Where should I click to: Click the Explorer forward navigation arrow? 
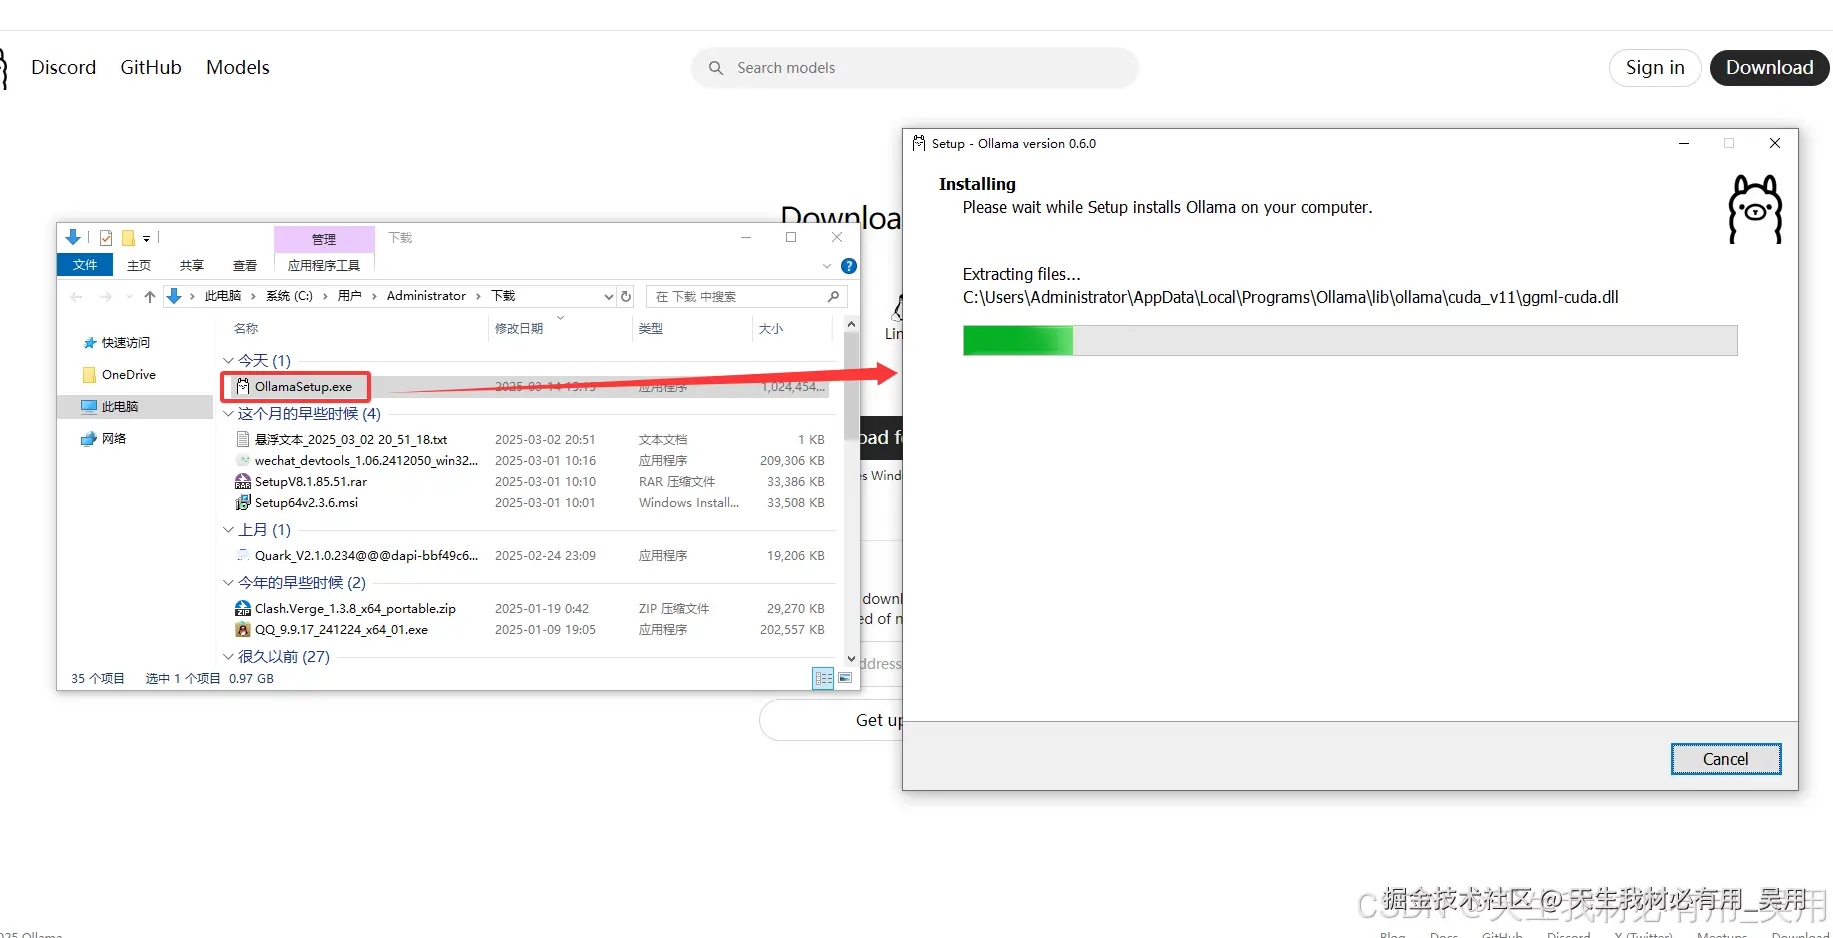tap(106, 296)
